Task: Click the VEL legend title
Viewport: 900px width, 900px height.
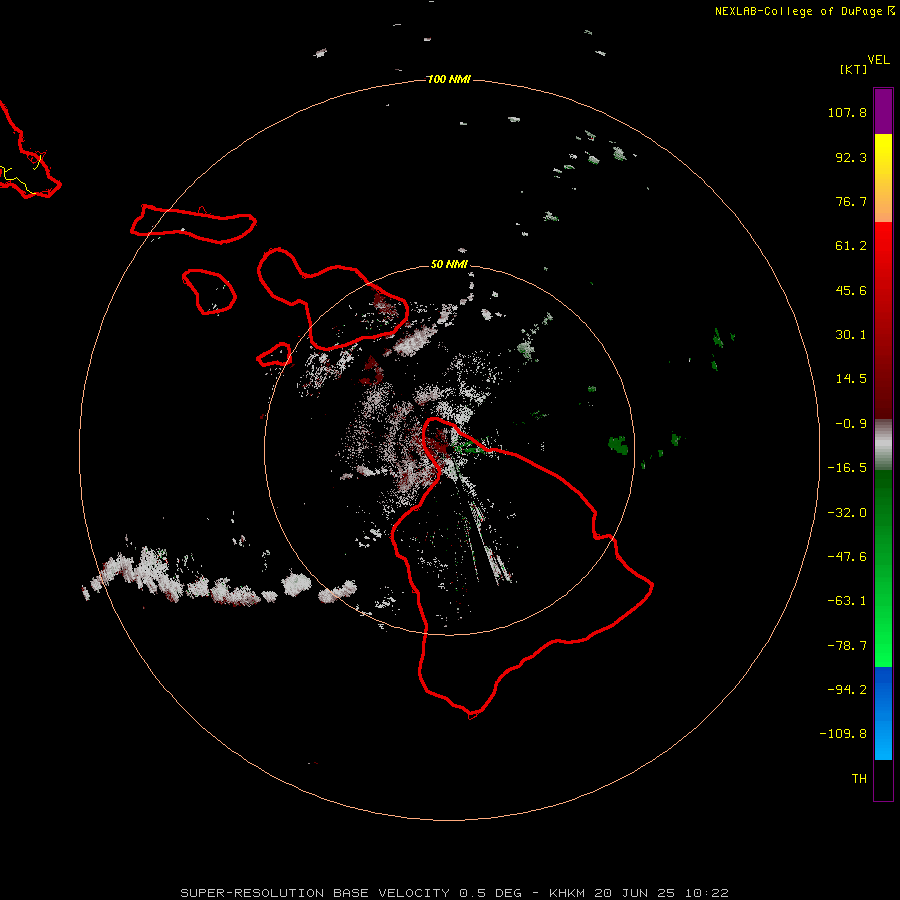Action: (879, 59)
